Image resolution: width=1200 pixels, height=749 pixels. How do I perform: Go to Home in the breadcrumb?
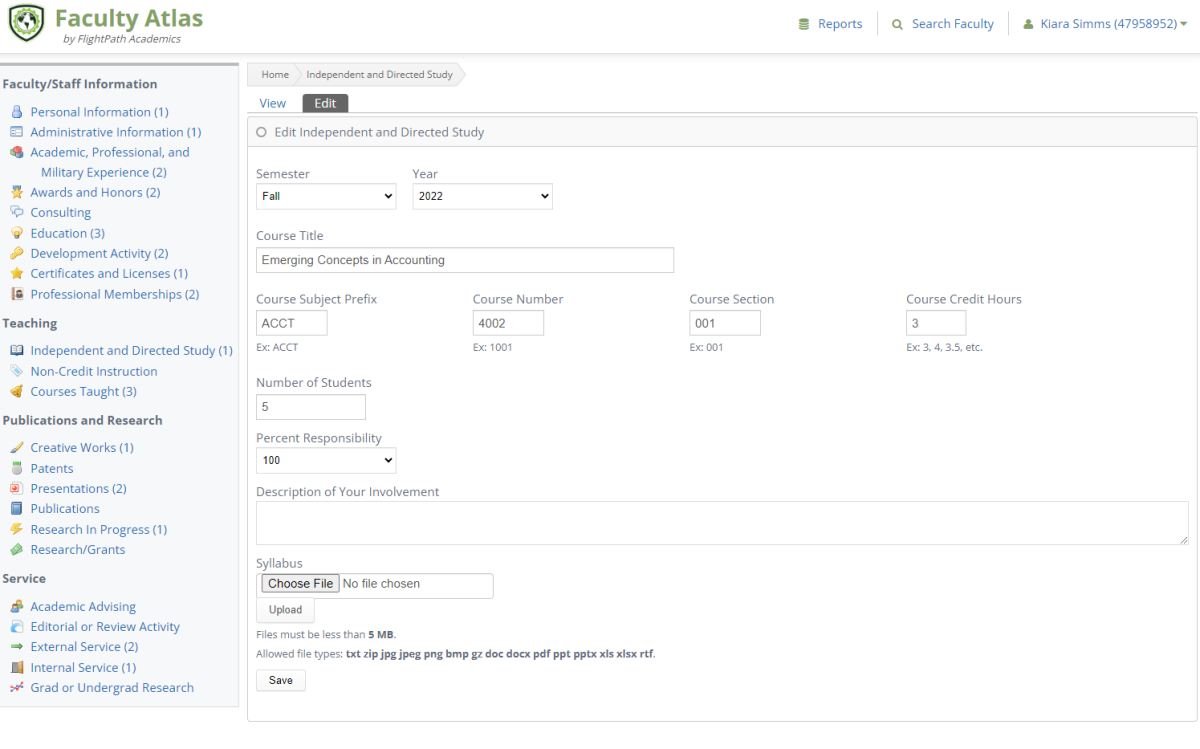click(x=275, y=74)
